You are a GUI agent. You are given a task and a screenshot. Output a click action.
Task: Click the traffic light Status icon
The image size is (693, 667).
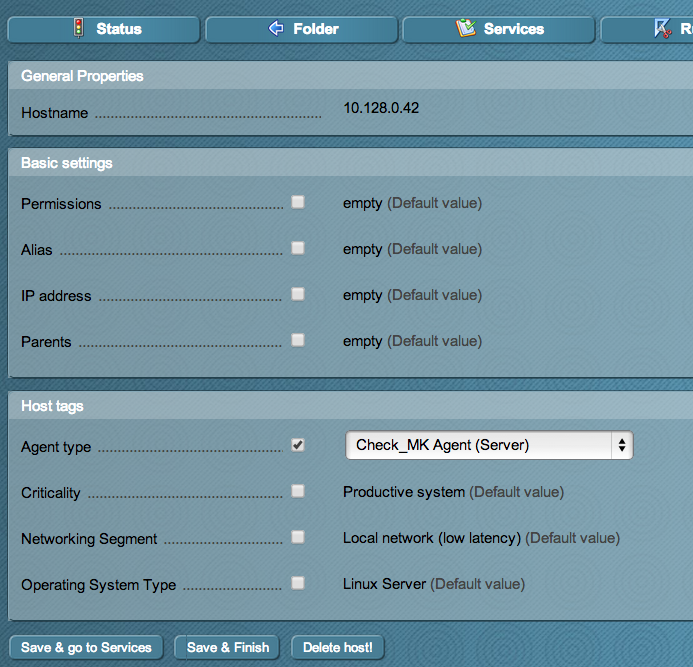click(x=79, y=28)
